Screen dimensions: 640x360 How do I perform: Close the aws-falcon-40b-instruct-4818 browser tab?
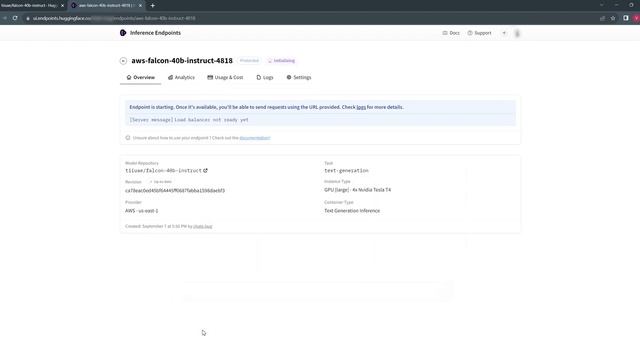[140, 6]
